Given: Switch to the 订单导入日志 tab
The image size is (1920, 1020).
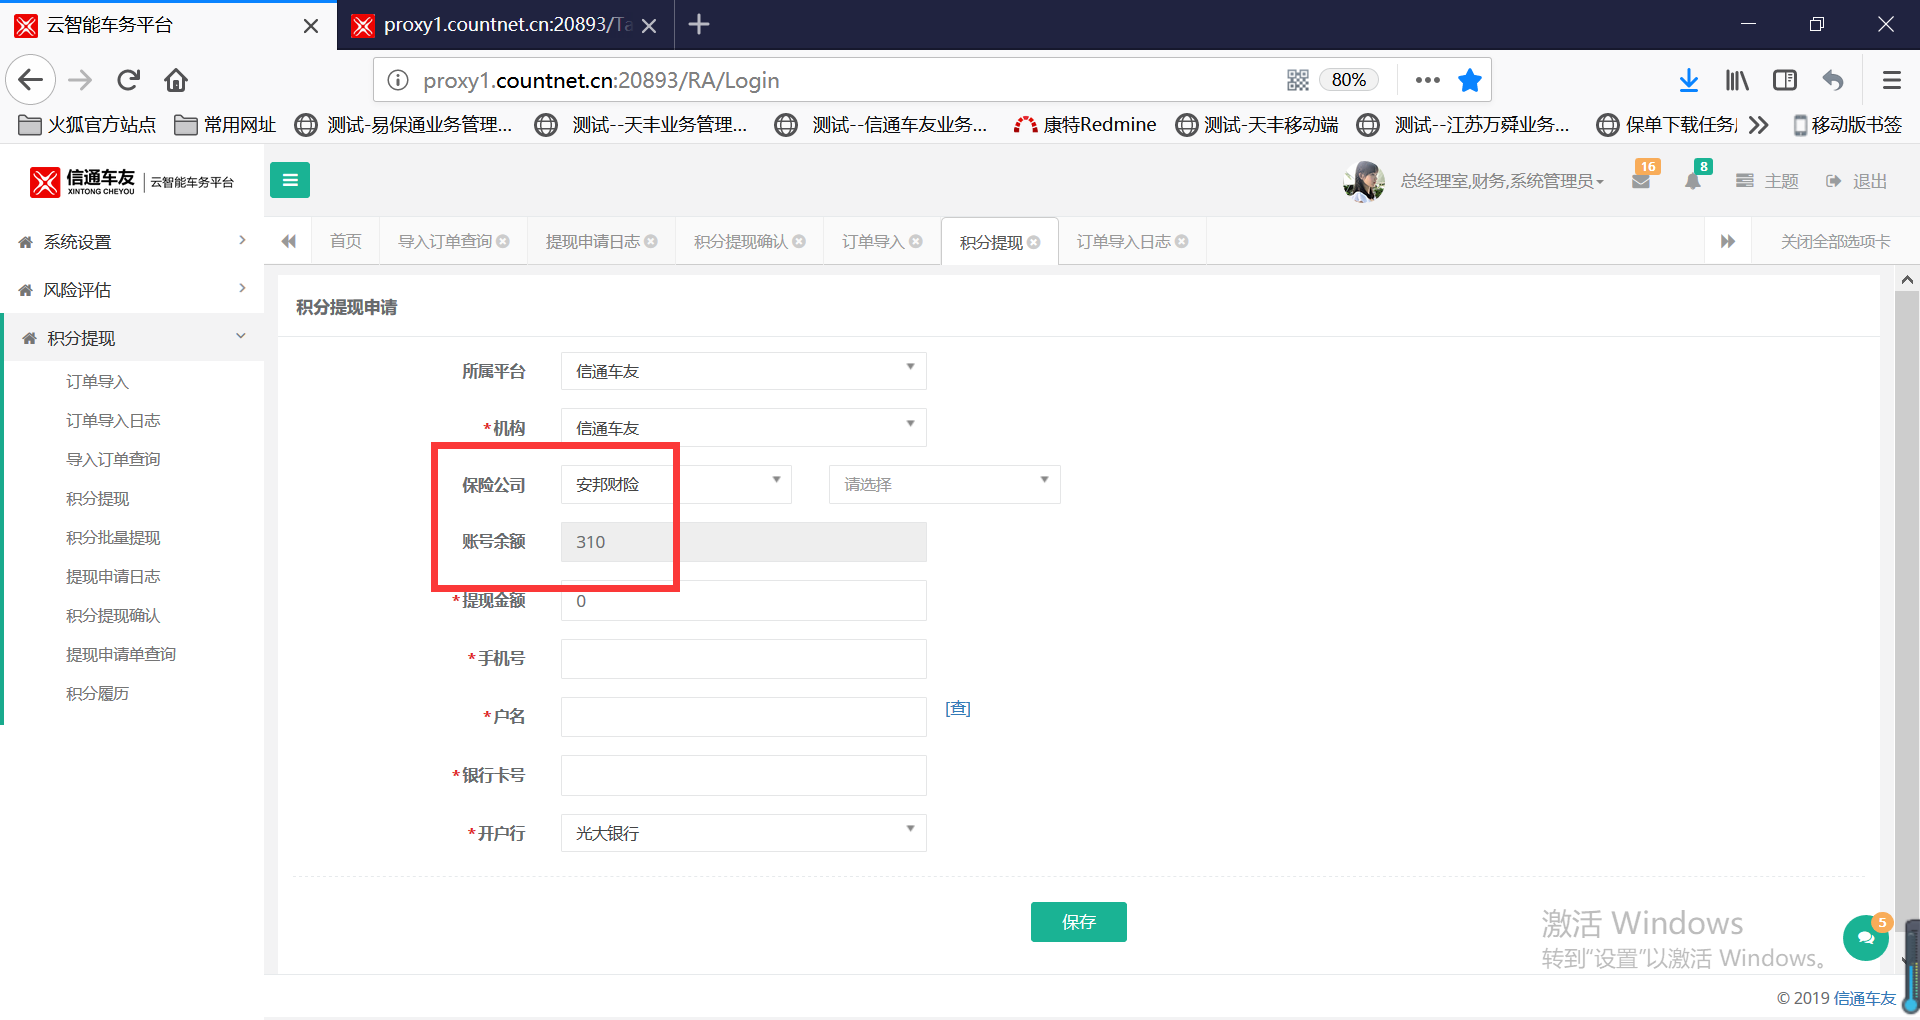Looking at the screenshot, I should coord(1124,241).
